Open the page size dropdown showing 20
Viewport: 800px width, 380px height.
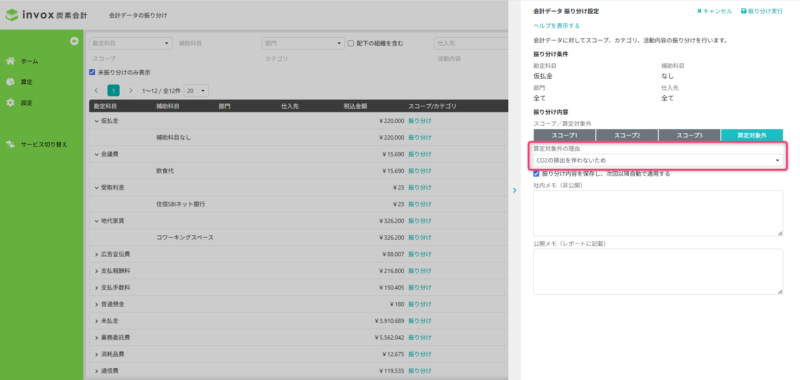[x=196, y=91]
